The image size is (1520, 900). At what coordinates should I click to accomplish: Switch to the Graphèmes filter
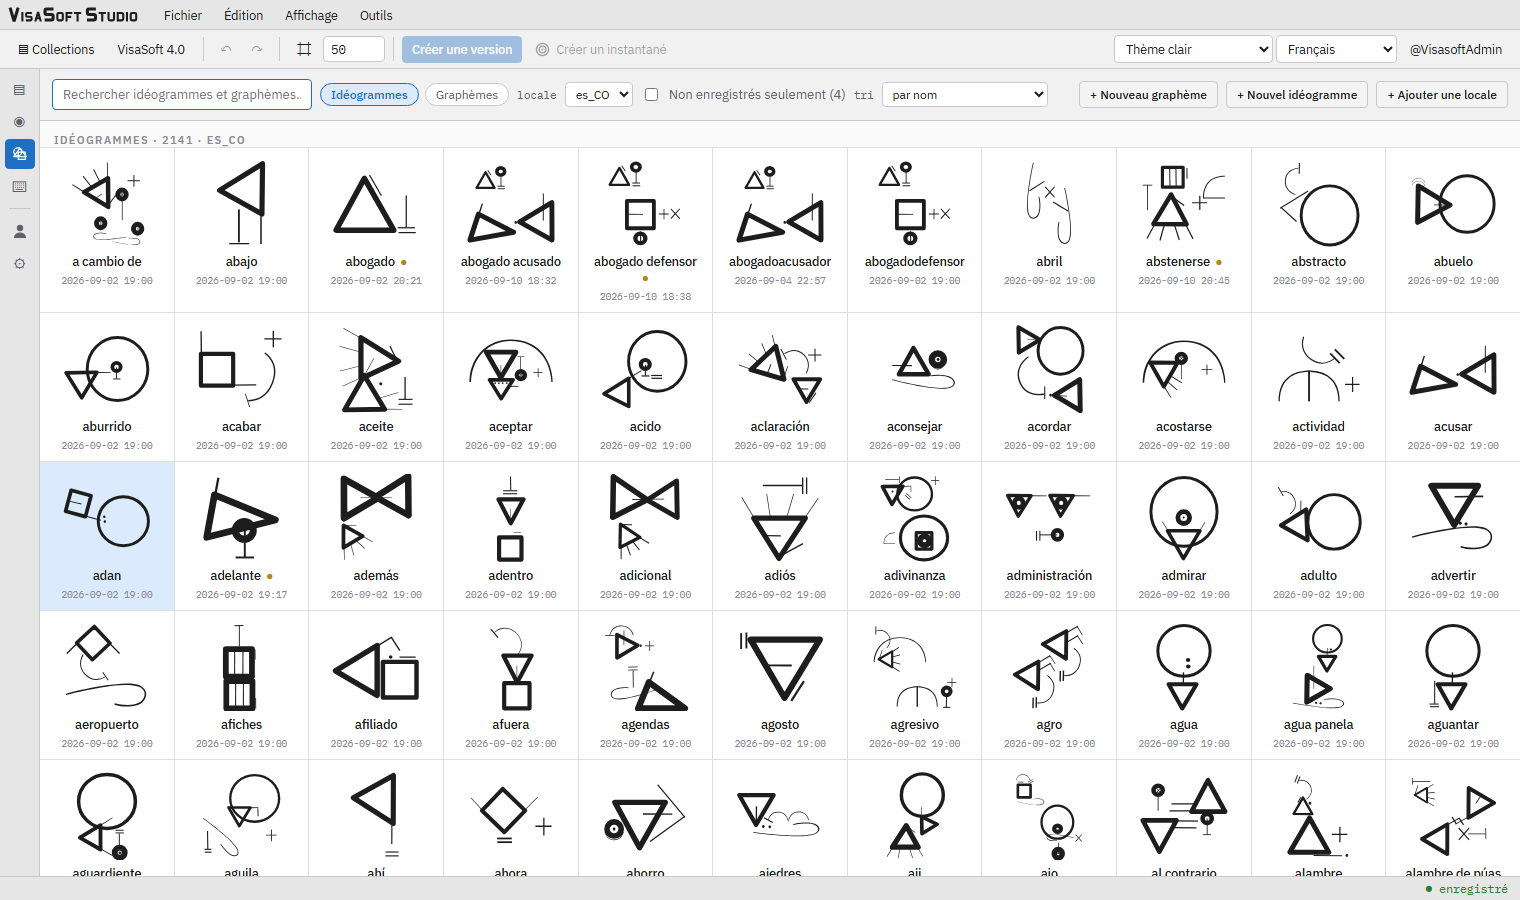click(467, 95)
